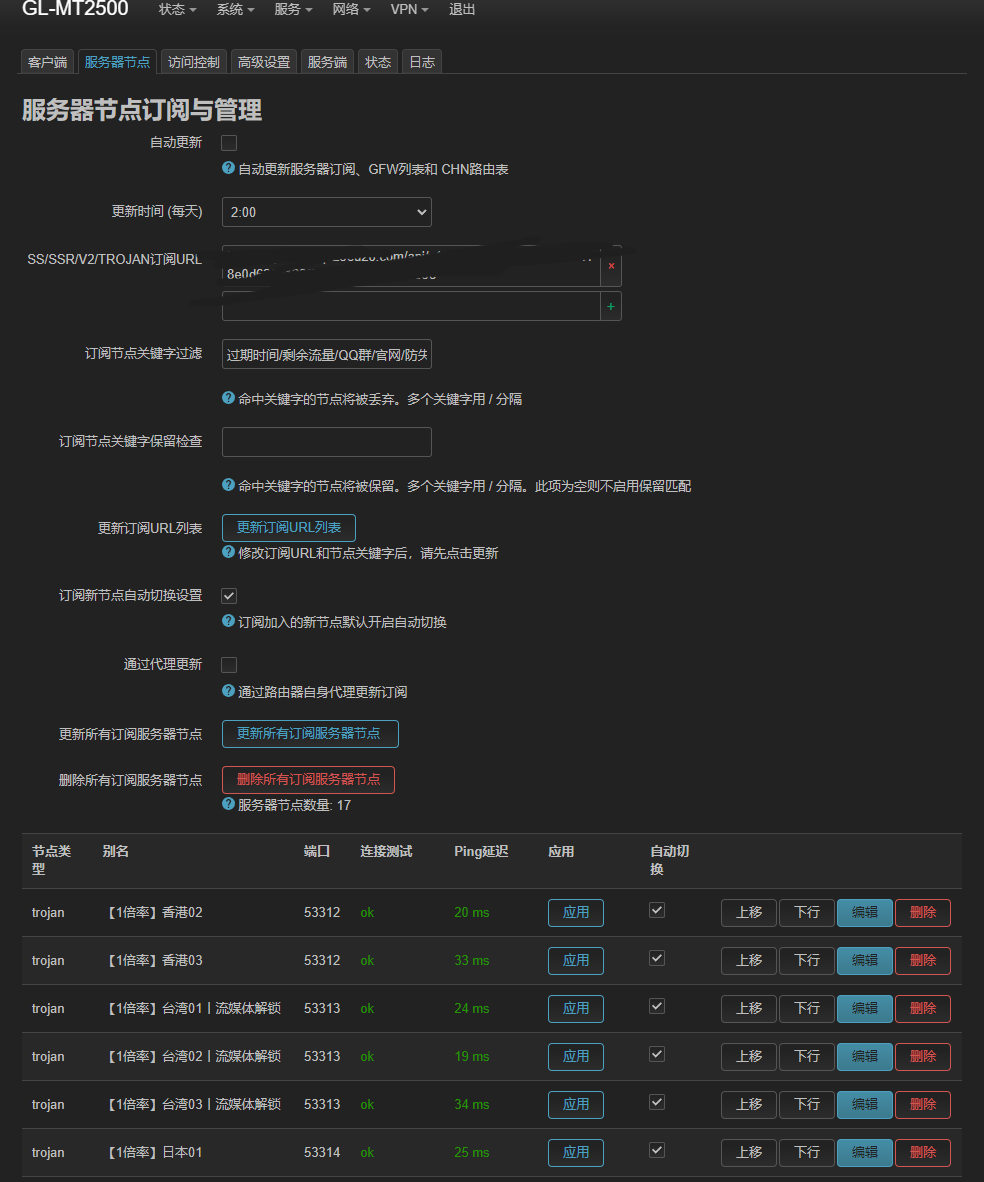Image resolution: width=984 pixels, height=1182 pixels.
Task: Click the 更新所有订阅服务器节点 button
Action: coord(310,734)
